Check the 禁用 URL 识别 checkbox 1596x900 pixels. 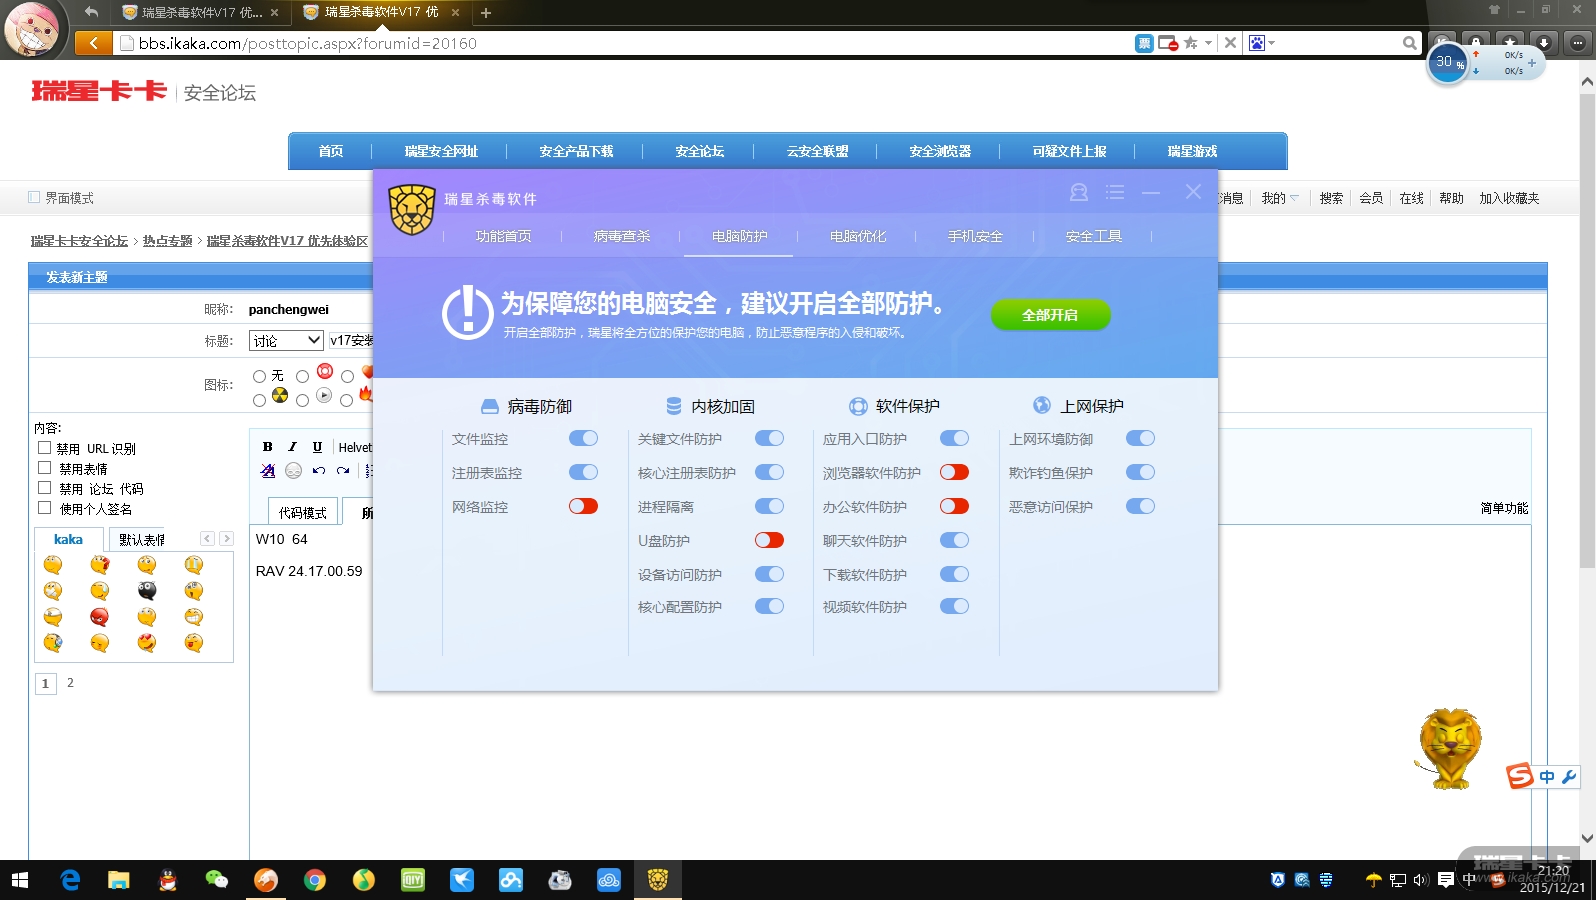click(44, 448)
